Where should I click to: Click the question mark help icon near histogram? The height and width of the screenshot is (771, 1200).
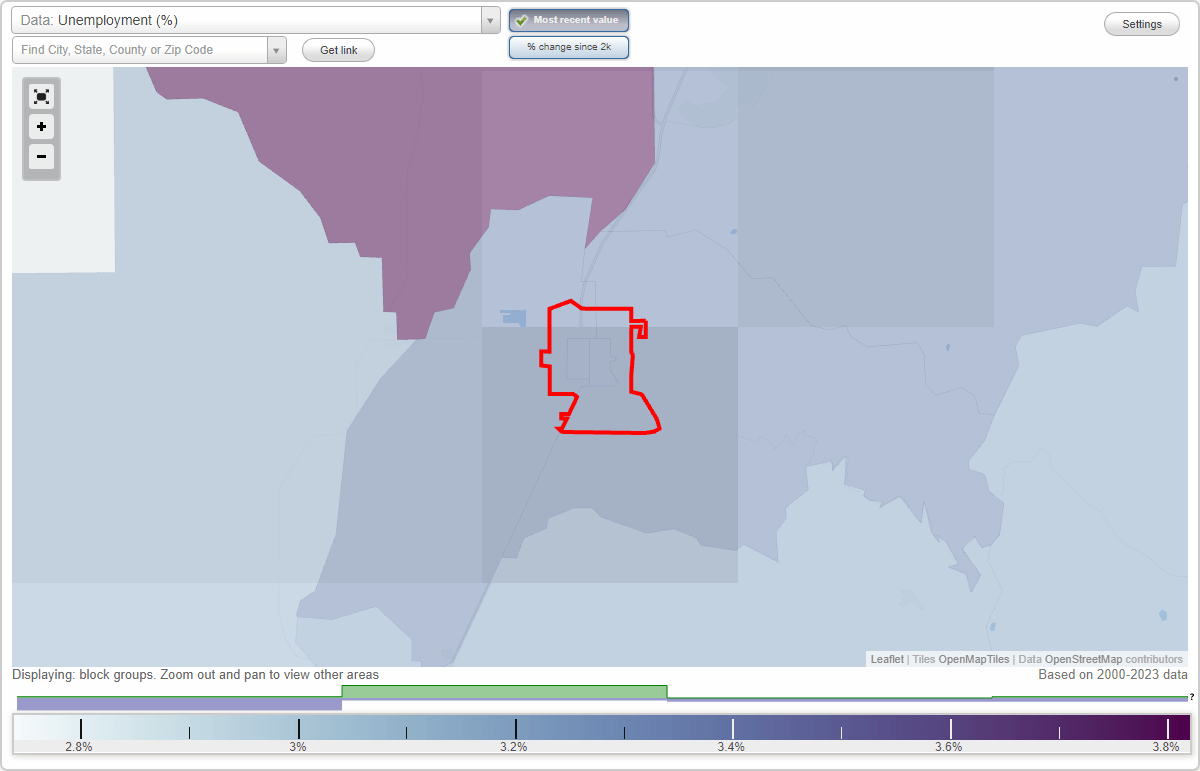(1191, 696)
